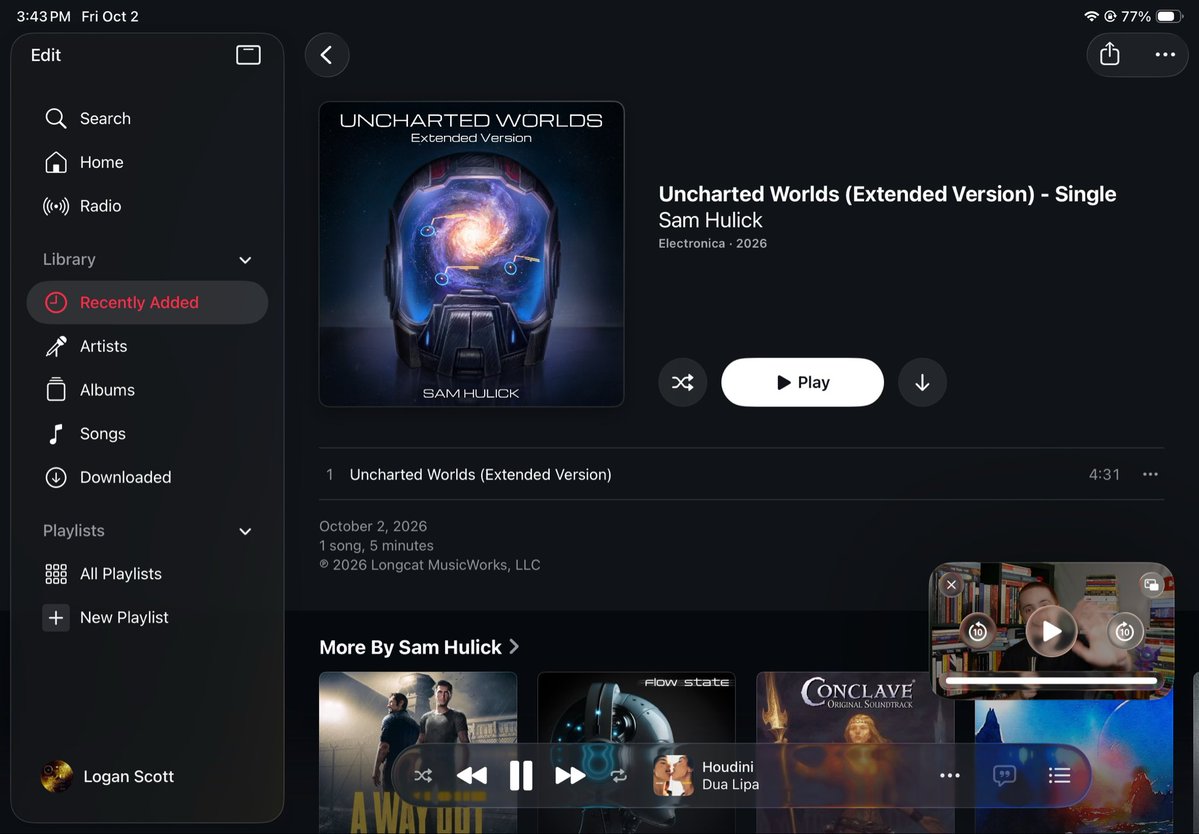The image size is (1199, 834).
Task: Tap the 3:43 PM clock in status bar
Action: click(x=44, y=16)
